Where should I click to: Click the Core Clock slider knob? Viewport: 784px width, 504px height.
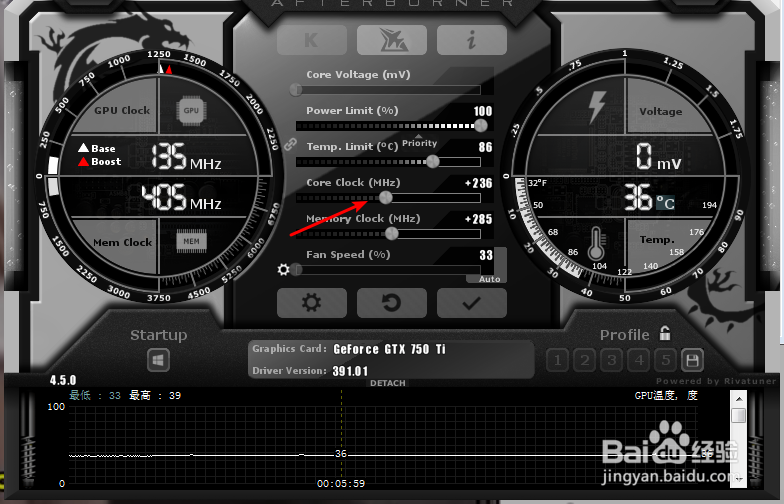pos(386,198)
